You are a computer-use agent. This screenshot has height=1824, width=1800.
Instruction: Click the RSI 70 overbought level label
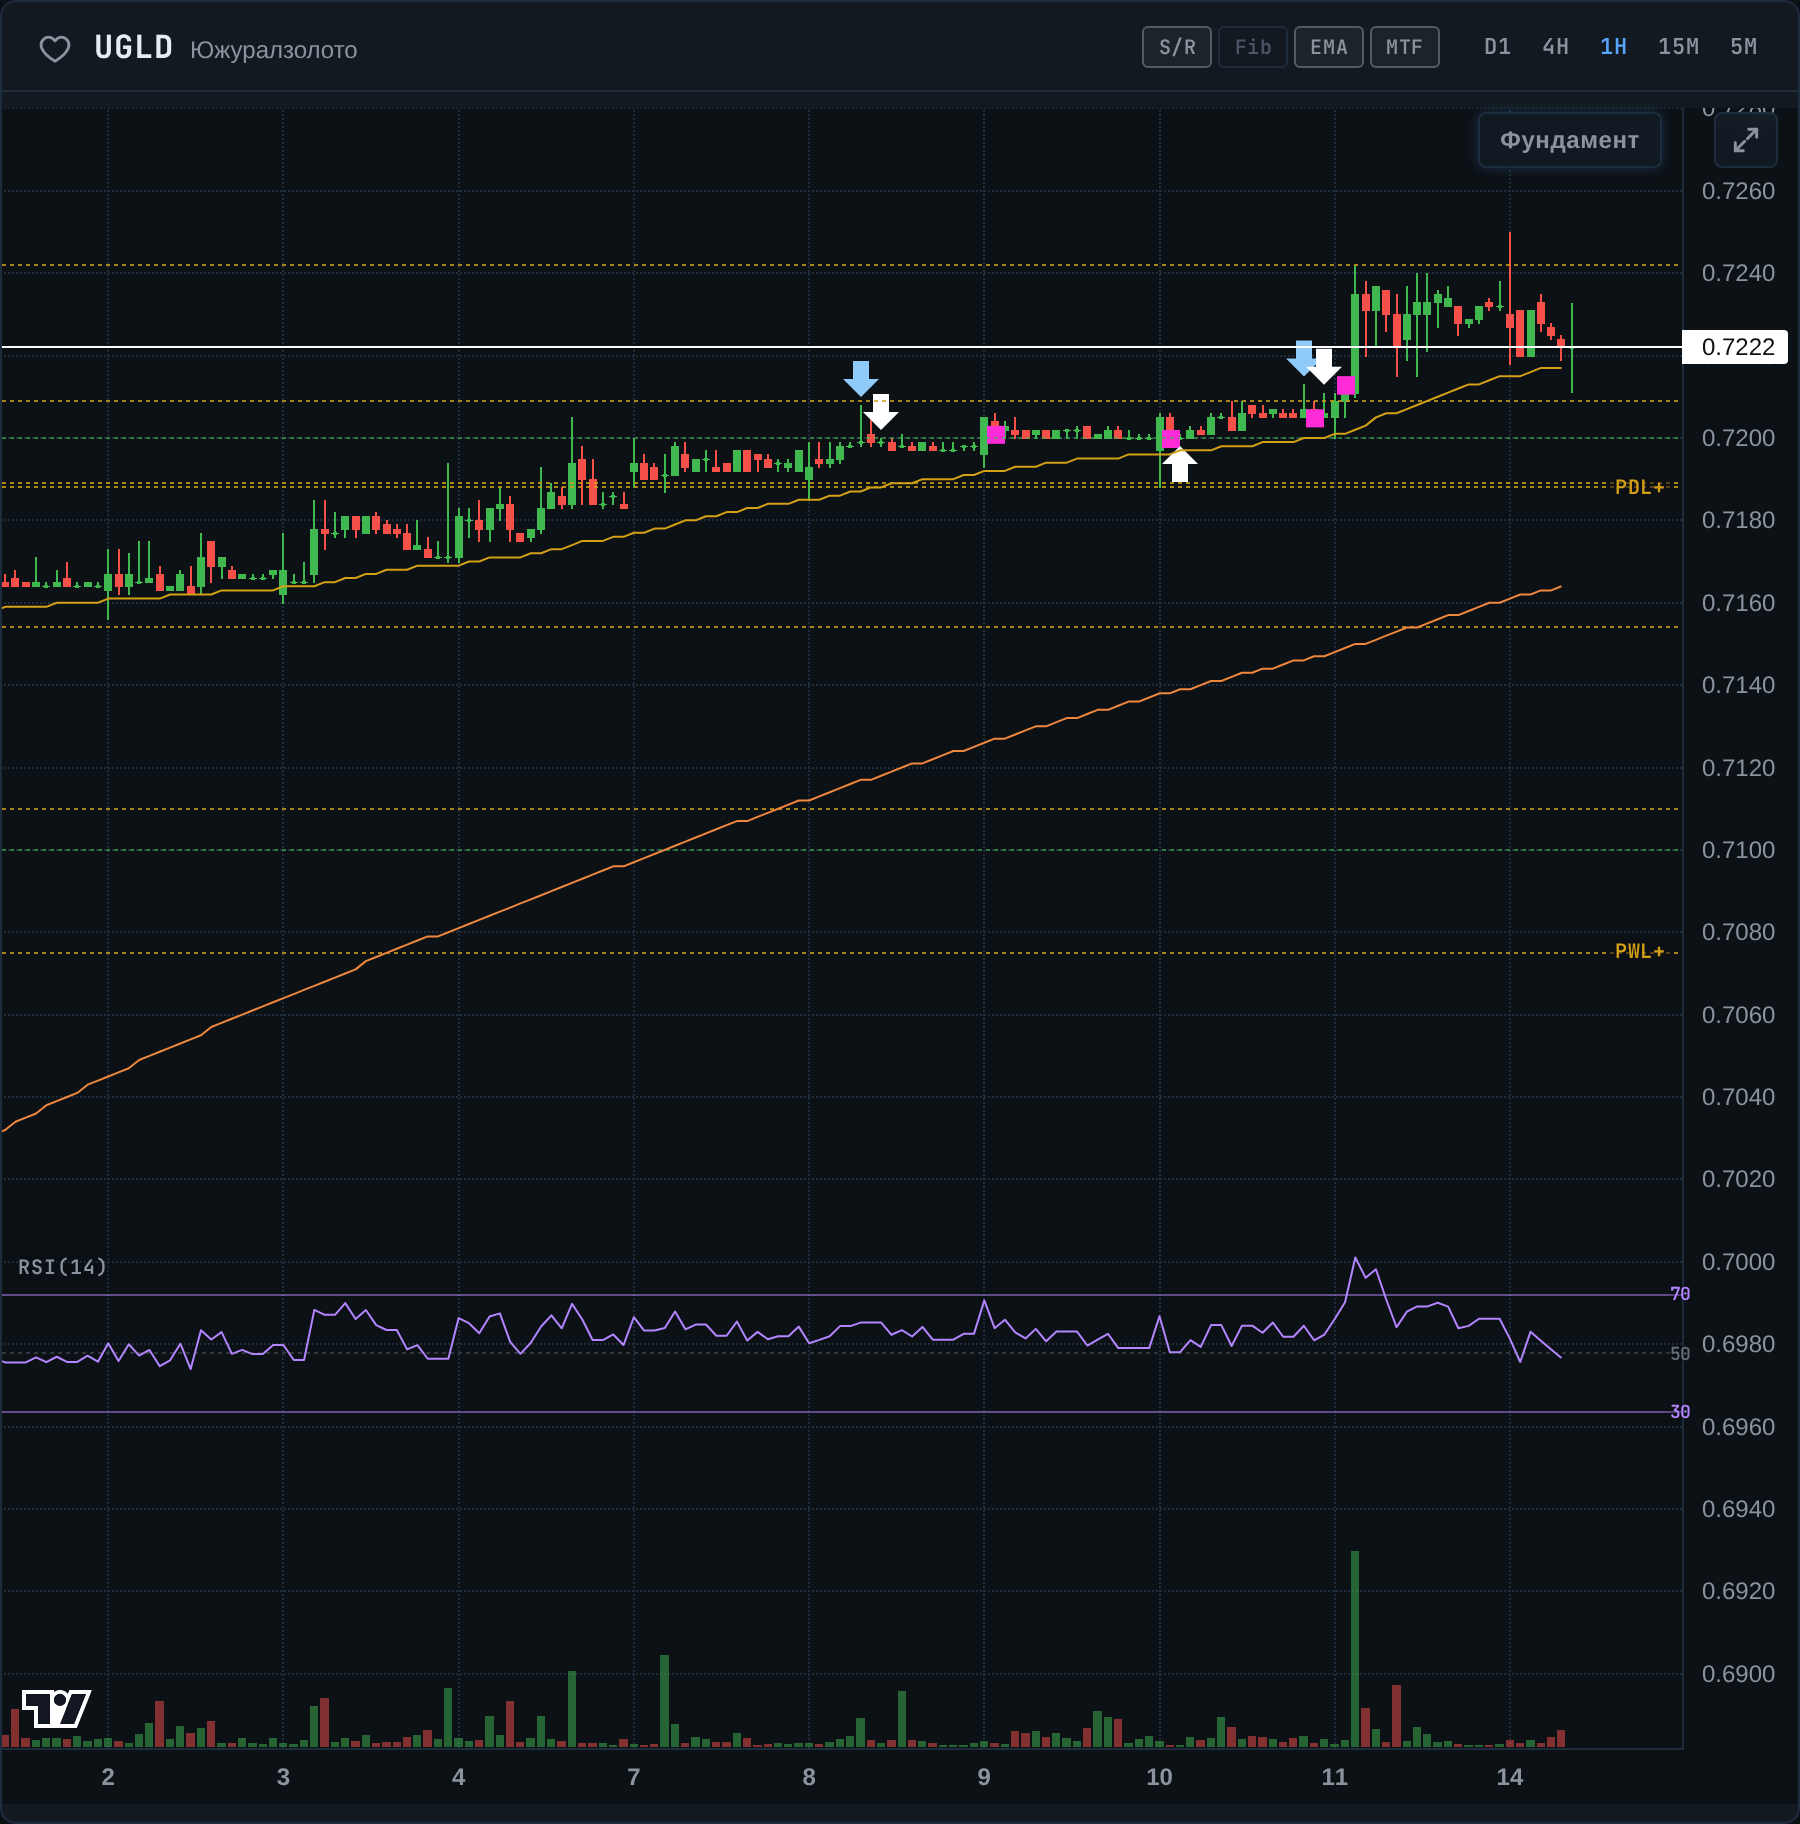tap(1680, 1294)
